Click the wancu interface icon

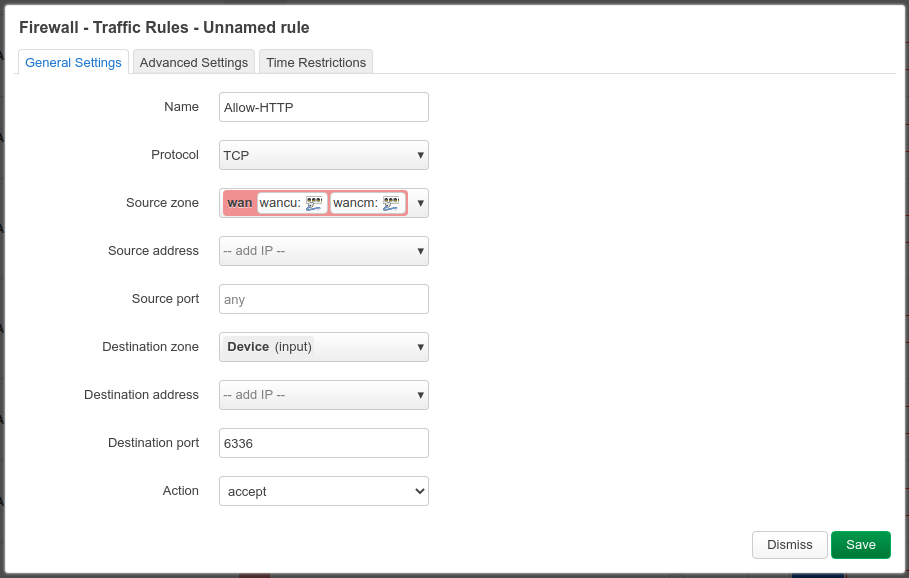click(314, 203)
